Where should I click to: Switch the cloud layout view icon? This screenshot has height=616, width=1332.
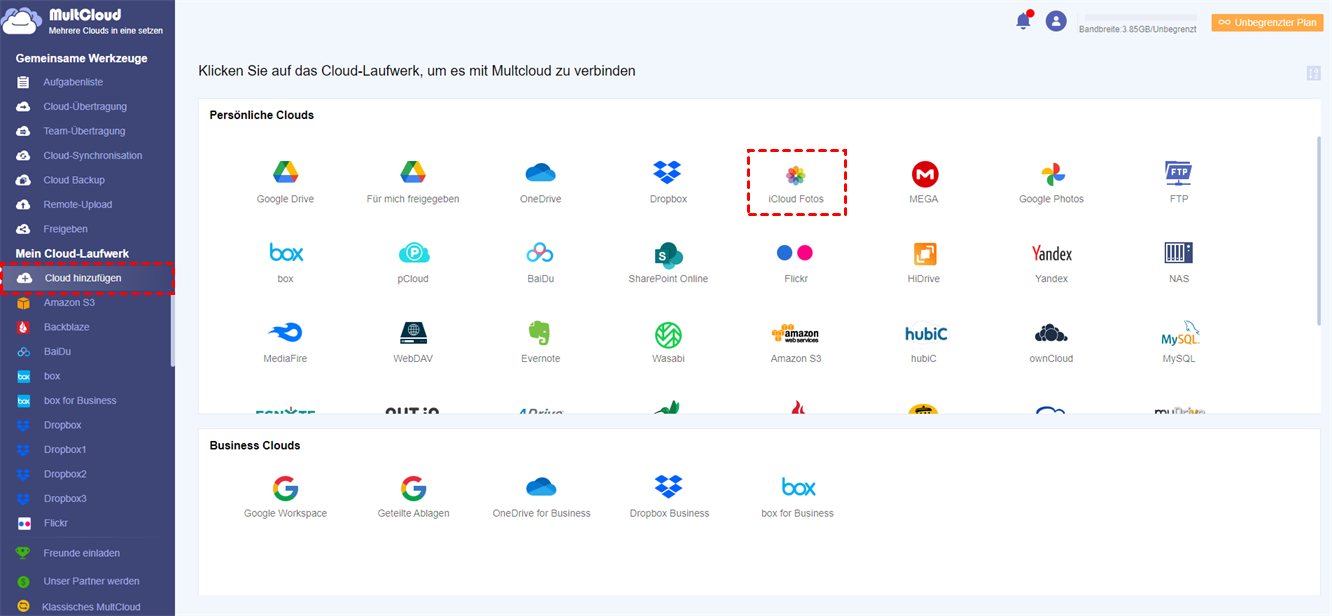[1313, 73]
